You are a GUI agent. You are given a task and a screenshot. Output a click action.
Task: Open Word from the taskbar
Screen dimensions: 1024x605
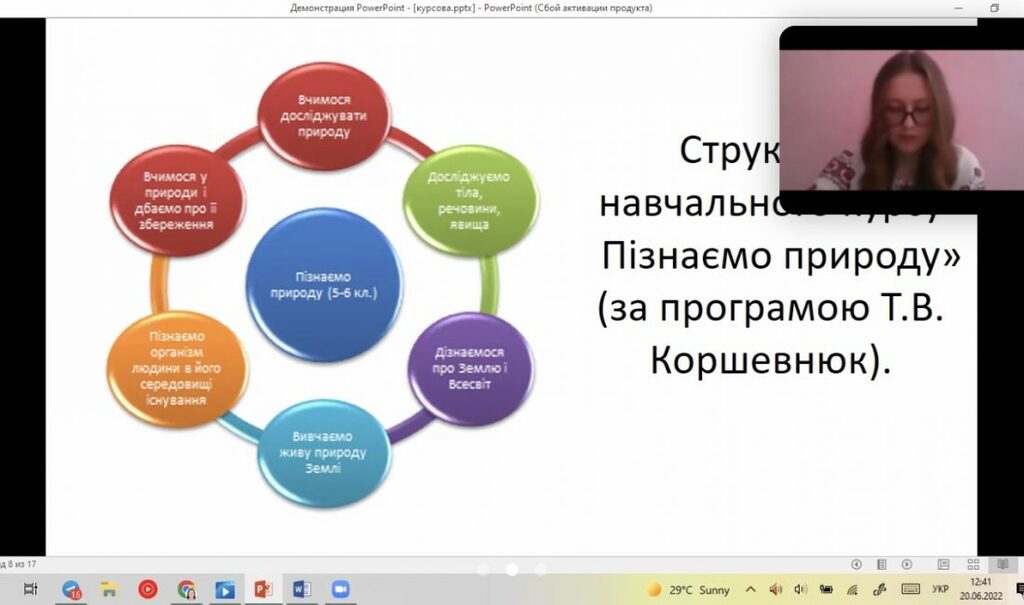301,589
